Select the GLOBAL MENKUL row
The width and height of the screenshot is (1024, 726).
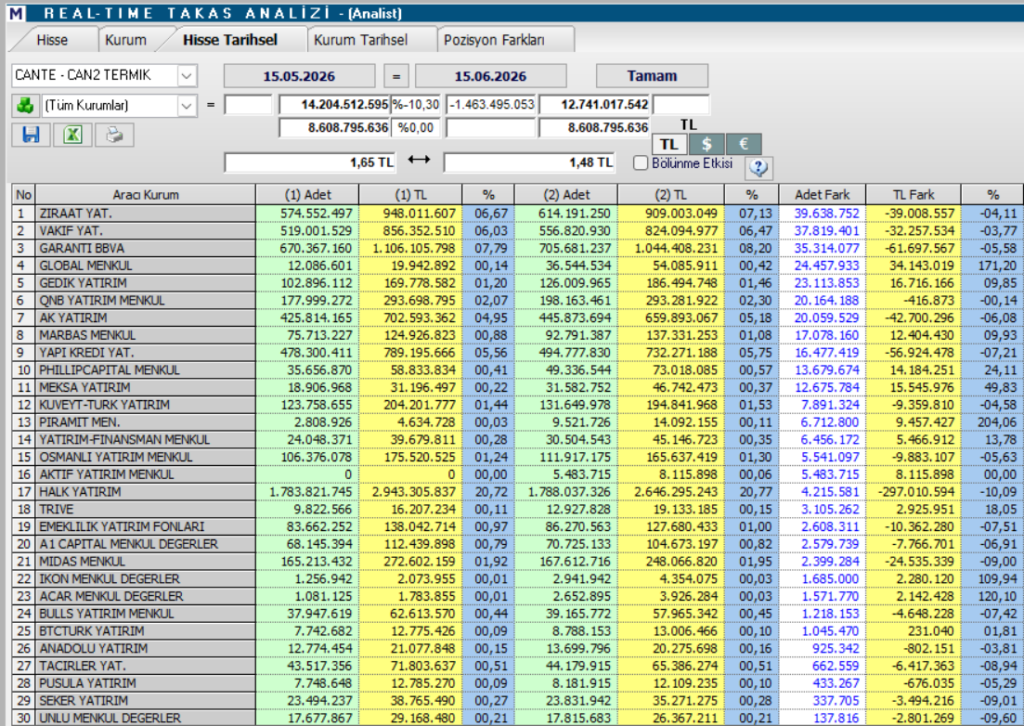pos(517,266)
